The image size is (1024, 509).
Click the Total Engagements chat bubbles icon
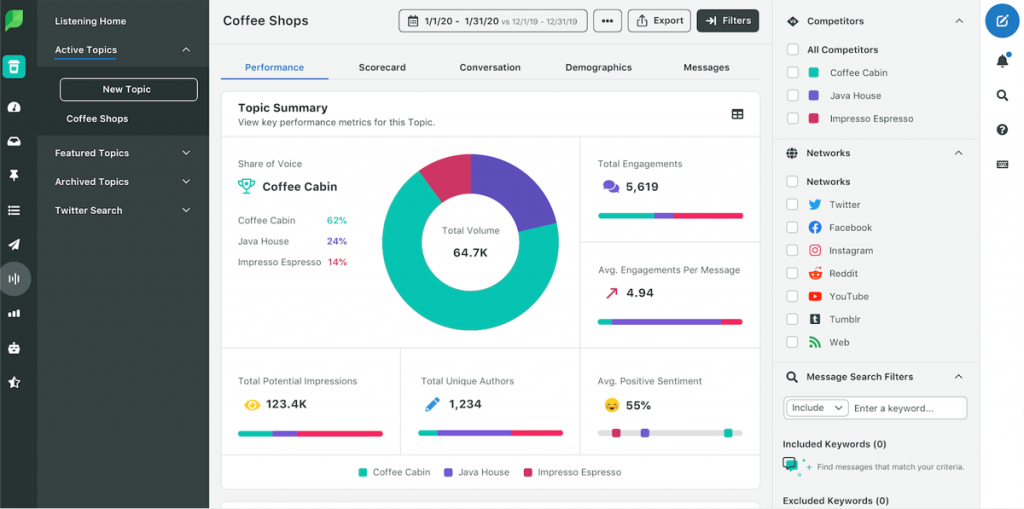(611, 187)
